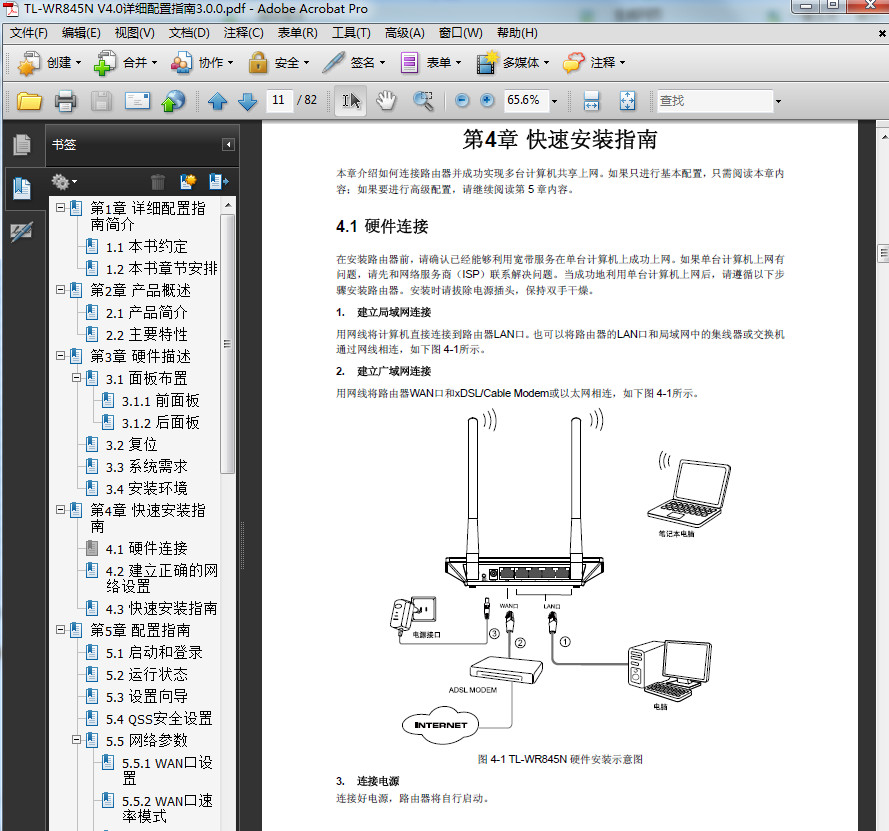
Task: Open the 查找 search box dropdown
Action: [x=781, y=100]
